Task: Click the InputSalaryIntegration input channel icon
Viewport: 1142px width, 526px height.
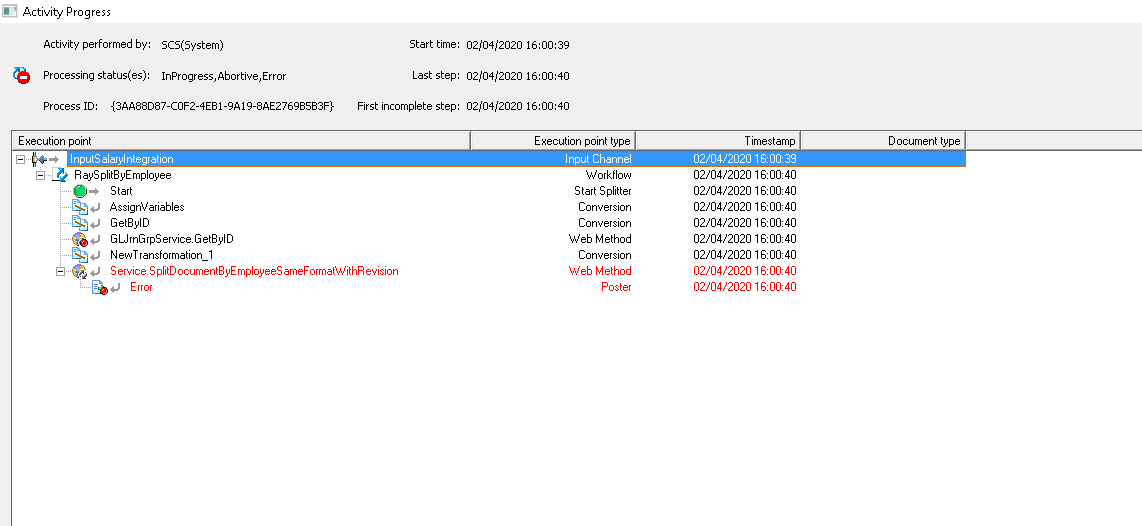Action: pyautogui.click(x=40, y=159)
